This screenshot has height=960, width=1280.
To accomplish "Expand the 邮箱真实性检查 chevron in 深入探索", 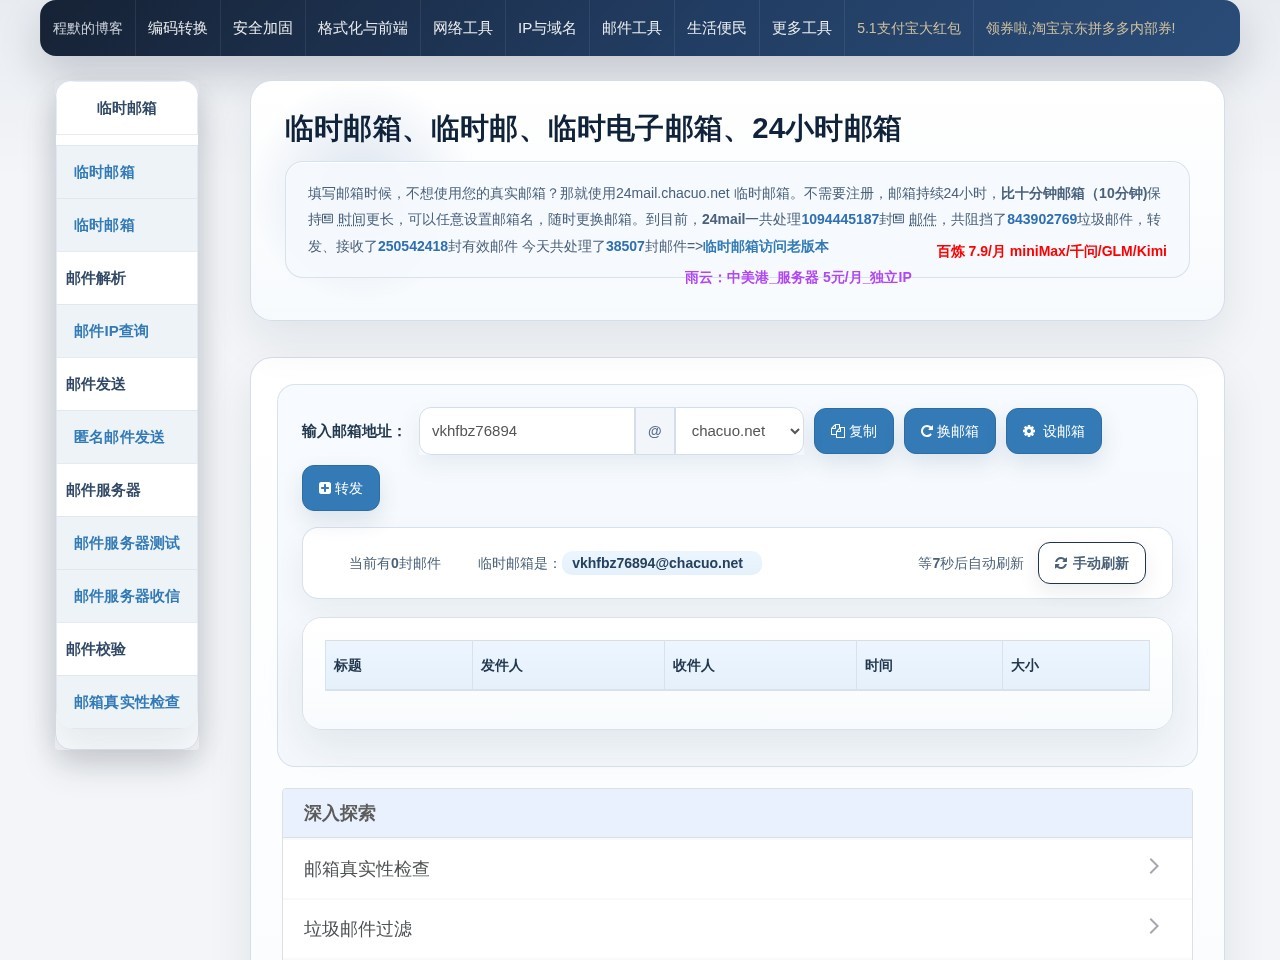I will tap(1154, 866).
